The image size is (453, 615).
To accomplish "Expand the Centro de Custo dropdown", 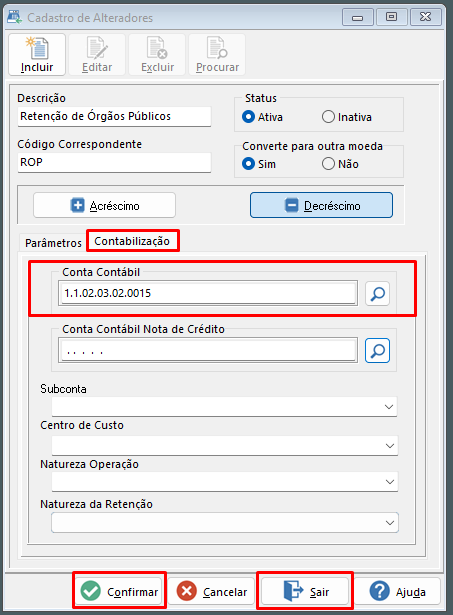I will pos(225,446).
